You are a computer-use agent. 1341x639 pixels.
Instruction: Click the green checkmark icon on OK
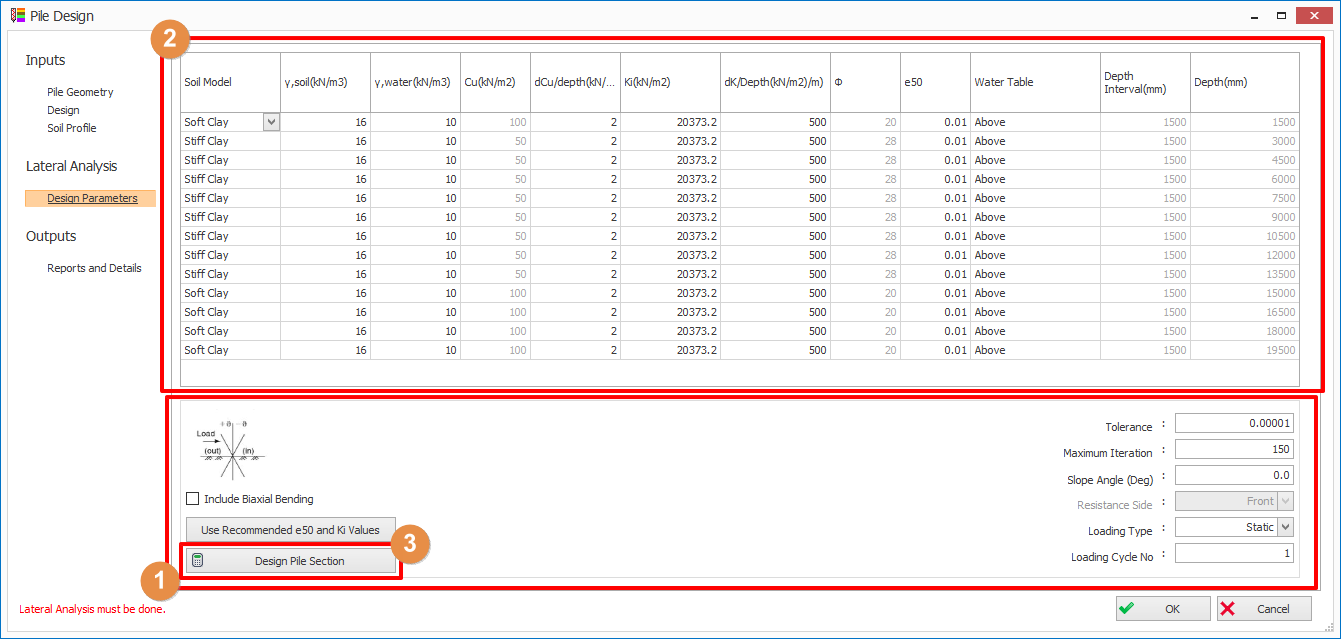point(1127,608)
